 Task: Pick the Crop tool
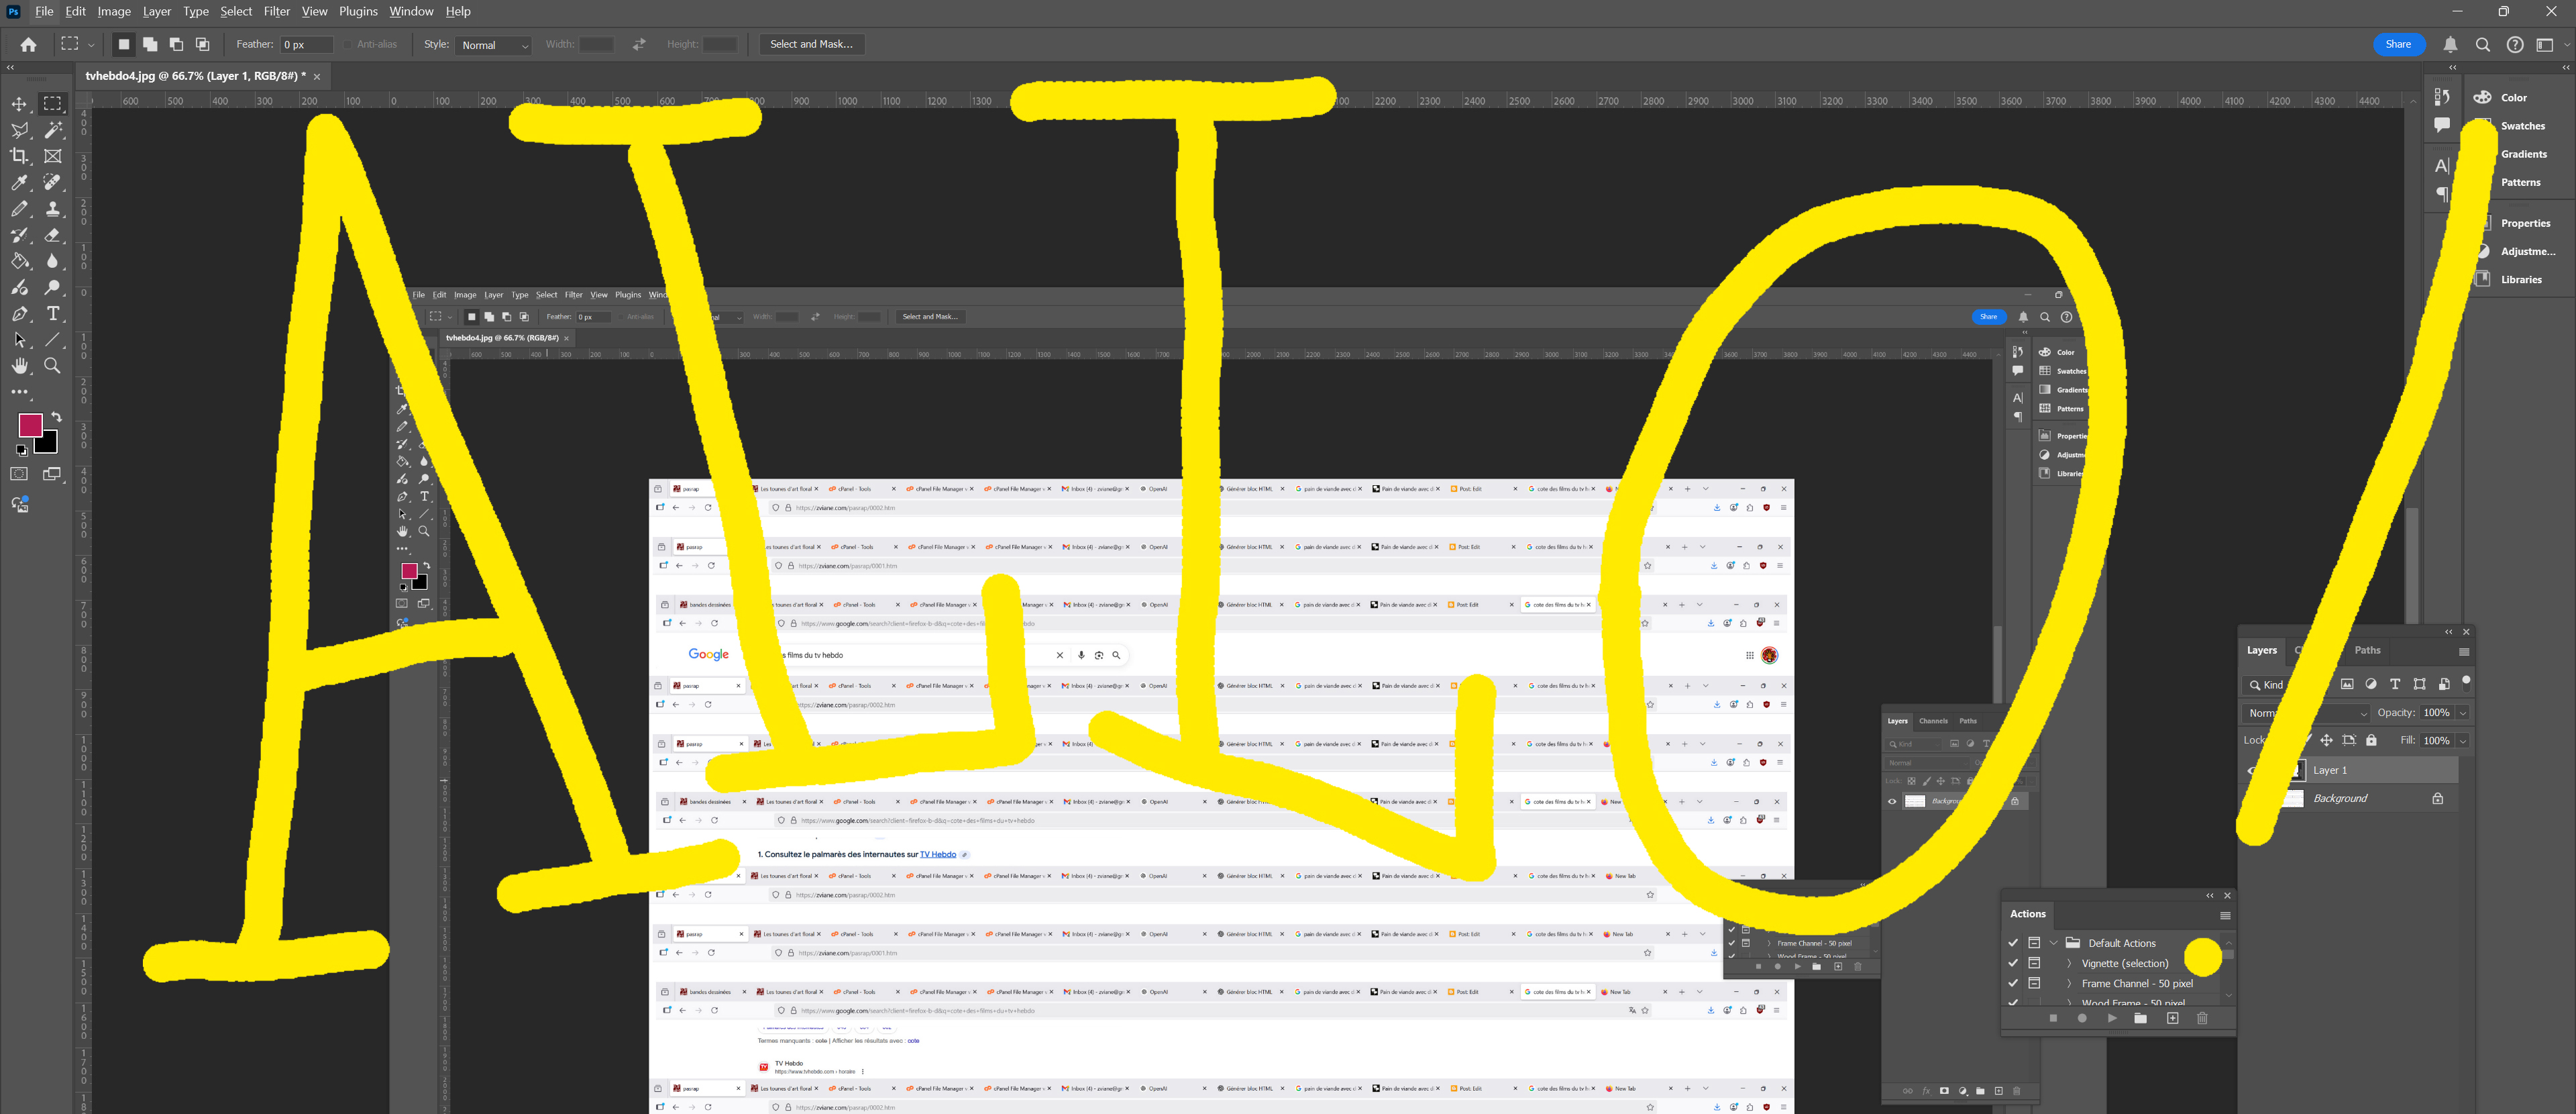click(x=19, y=156)
